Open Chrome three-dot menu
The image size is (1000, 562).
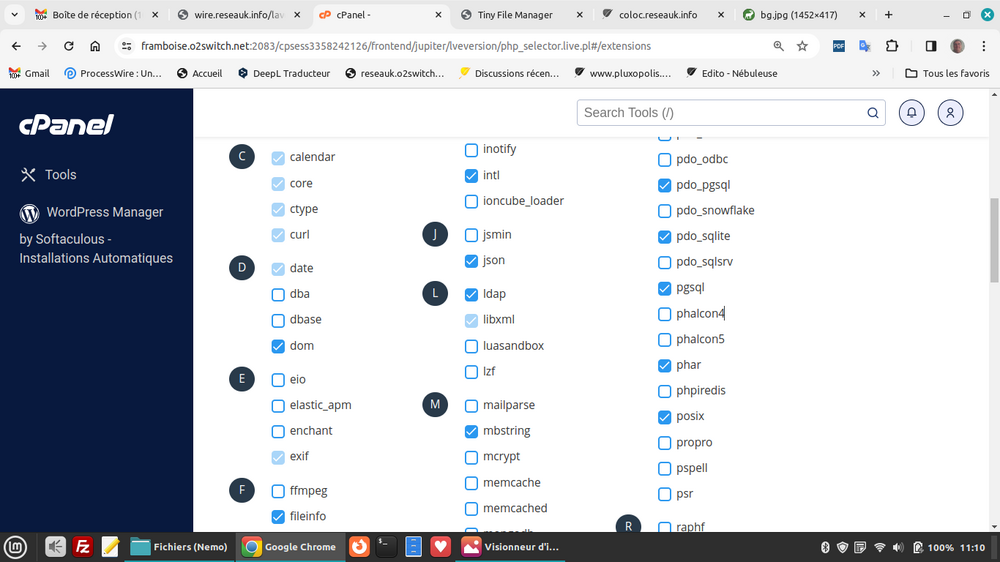click(983, 46)
